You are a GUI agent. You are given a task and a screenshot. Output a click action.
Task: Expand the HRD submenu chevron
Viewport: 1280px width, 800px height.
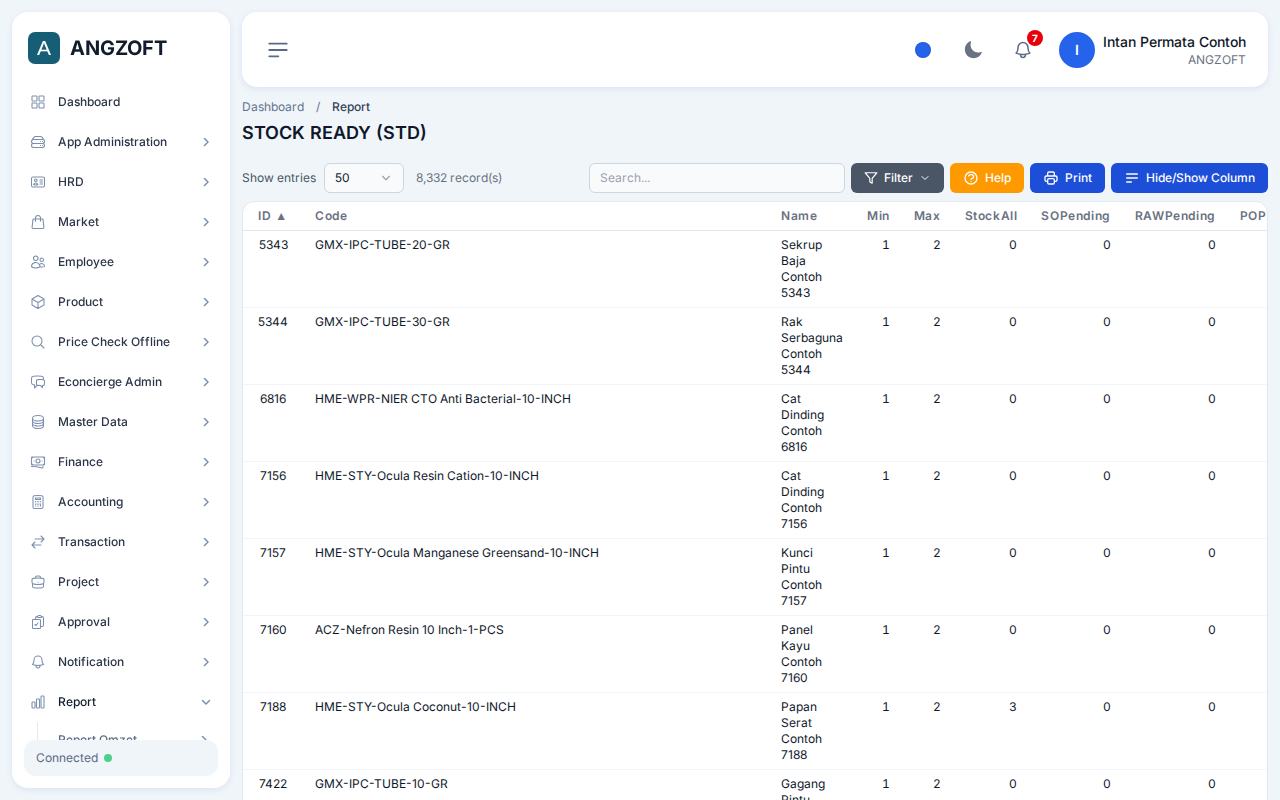click(x=206, y=182)
